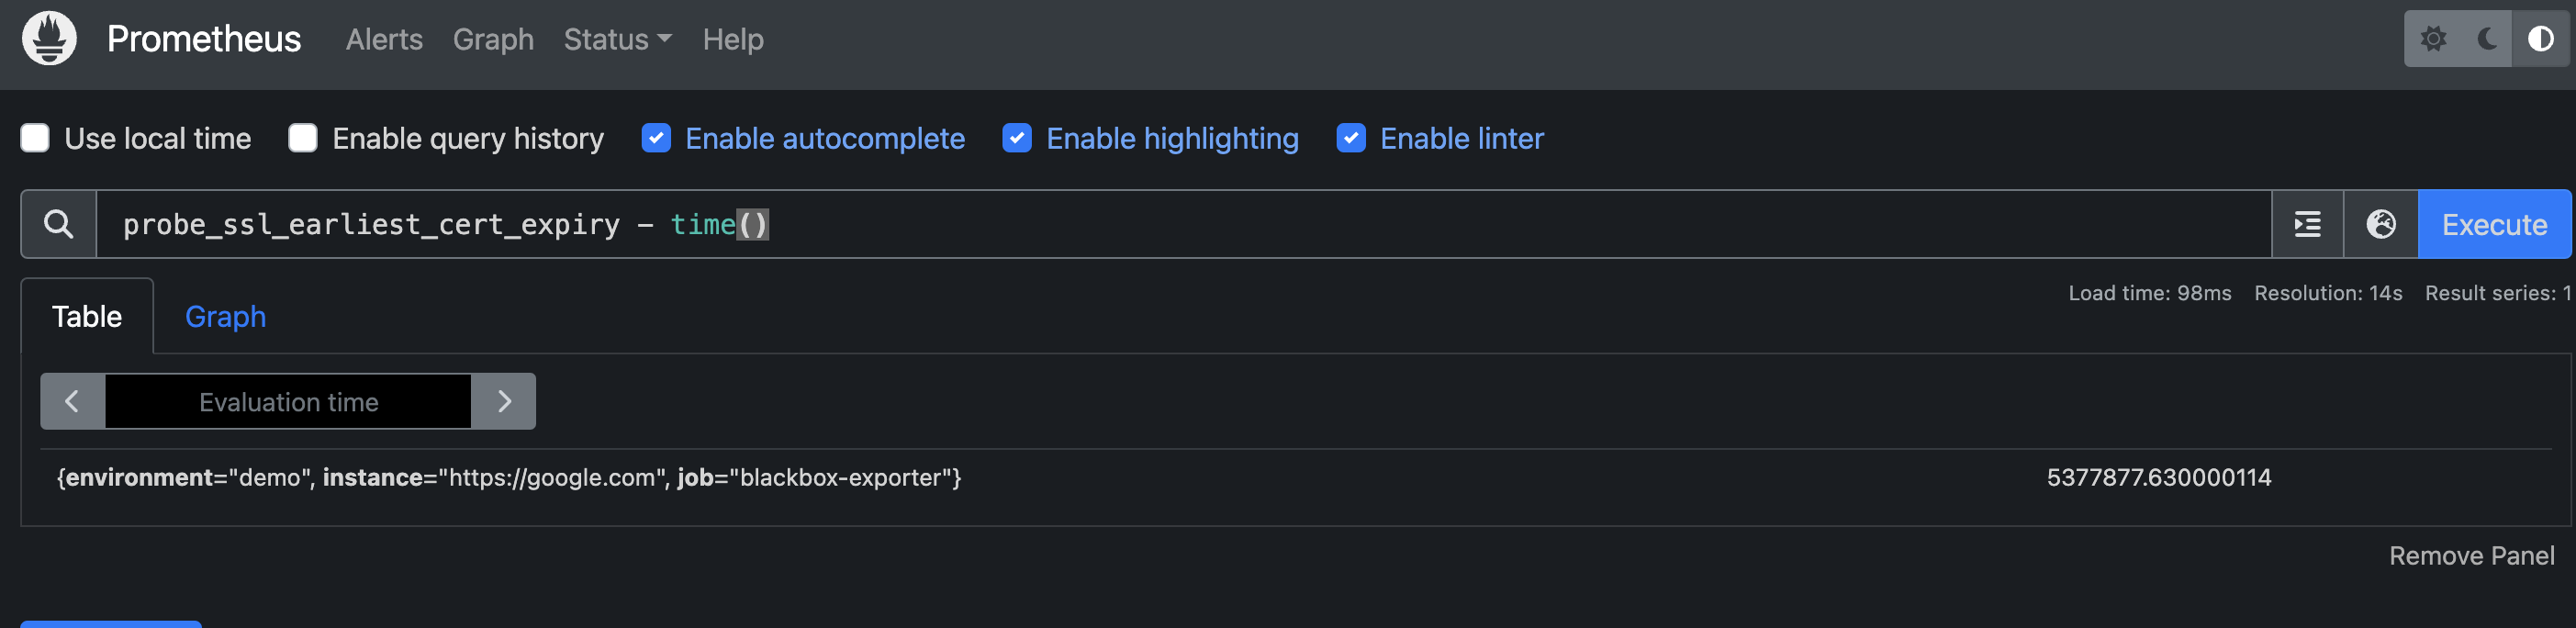Expand the Status dropdown menu
Viewport: 2576px width, 628px height.
(617, 39)
